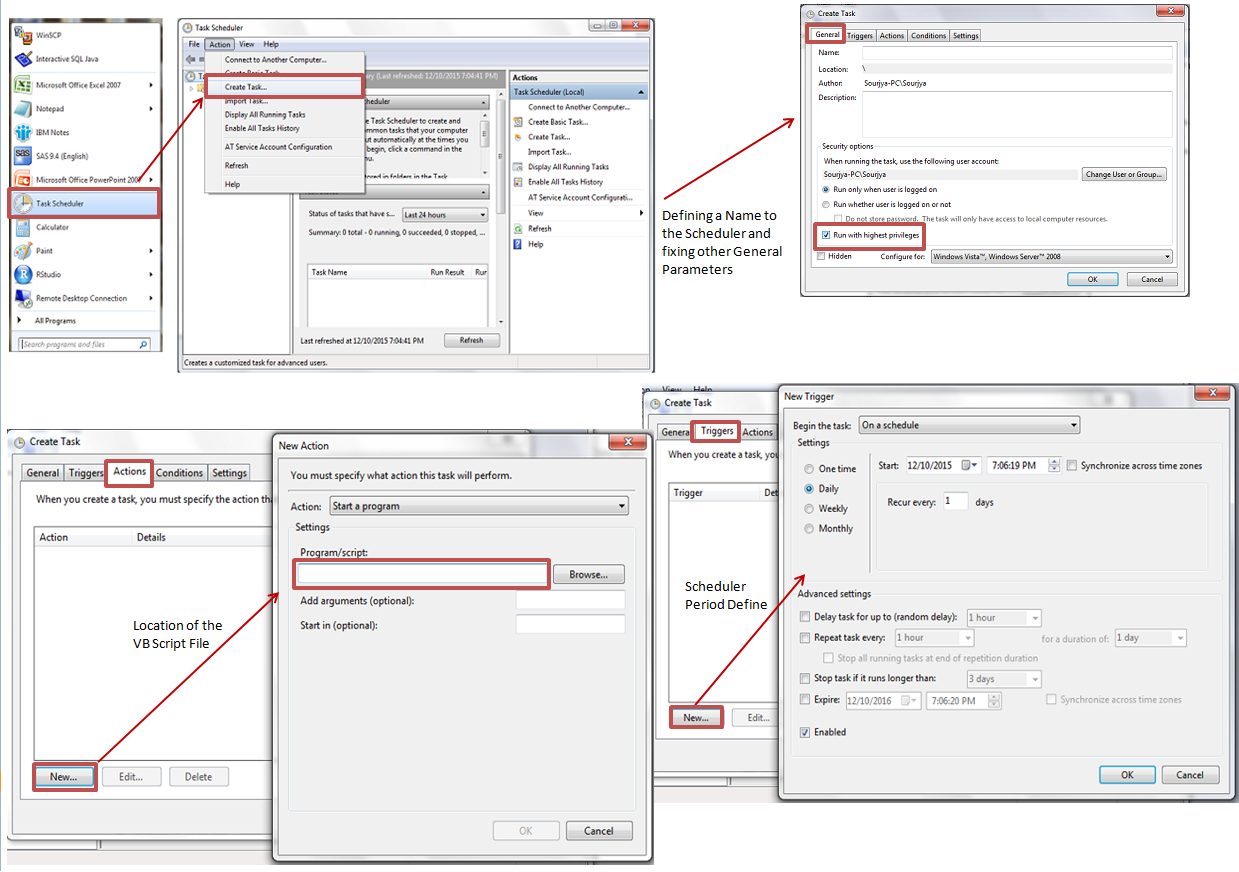The height and width of the screenshot is (872, 1239).
Task: Click the Change User or Group button
Action: pos(1123,173)
